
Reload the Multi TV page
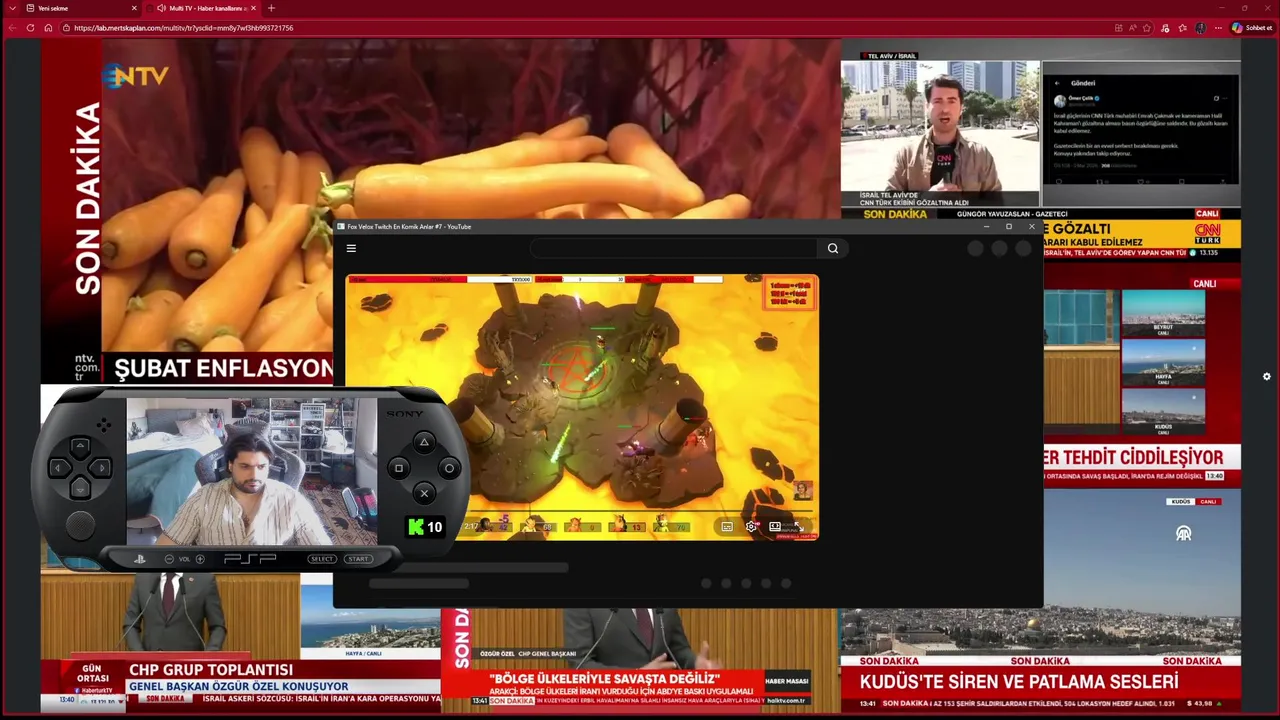[x=30, y=28]
